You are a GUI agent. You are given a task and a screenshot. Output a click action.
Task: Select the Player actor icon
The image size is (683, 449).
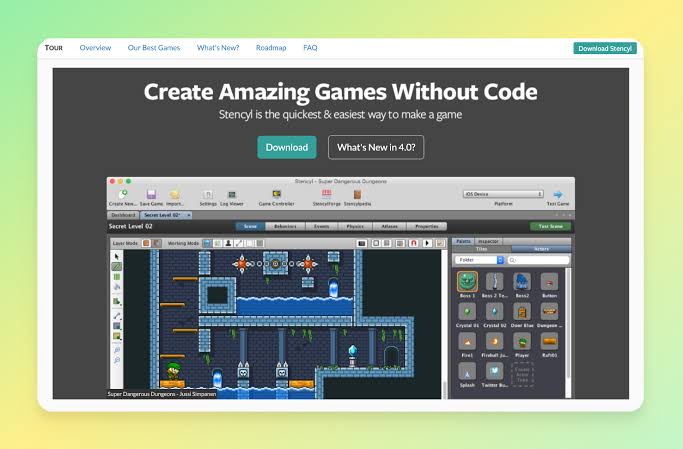522,342
